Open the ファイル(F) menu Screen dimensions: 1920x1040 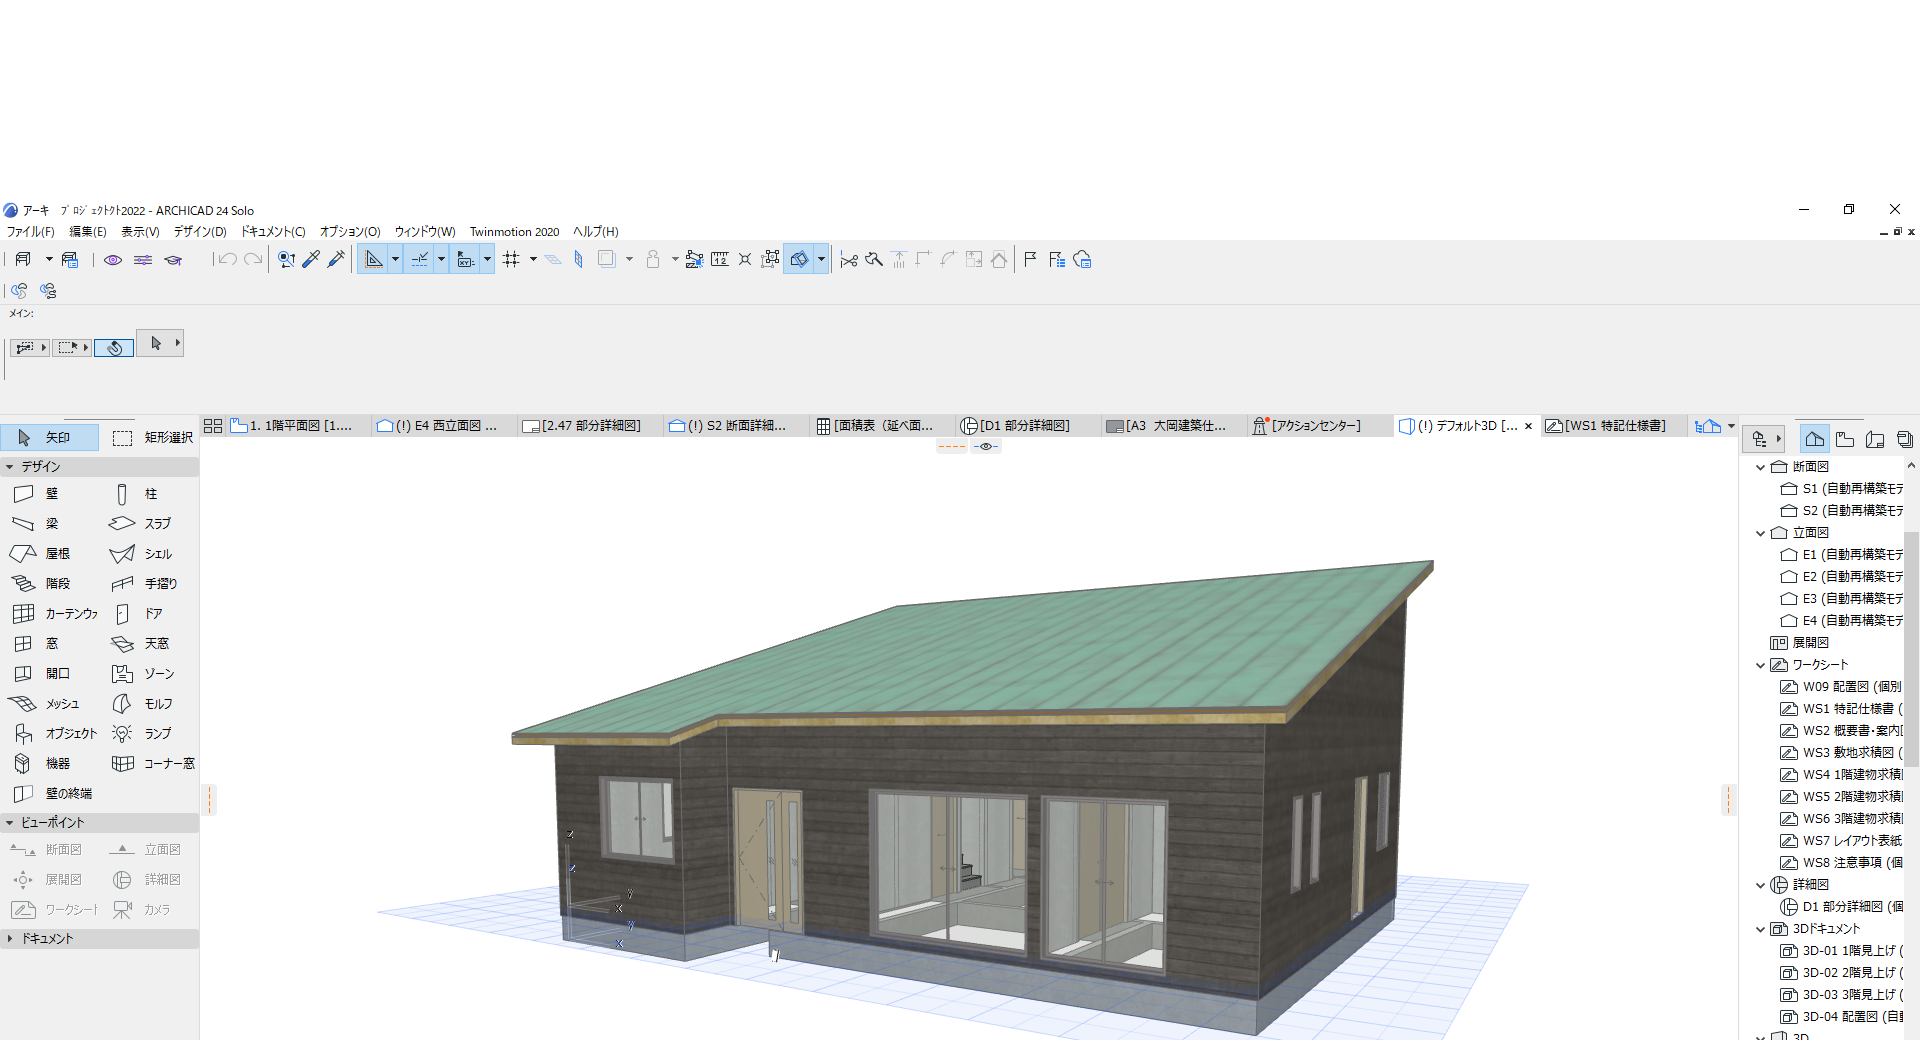pos(31,232)
